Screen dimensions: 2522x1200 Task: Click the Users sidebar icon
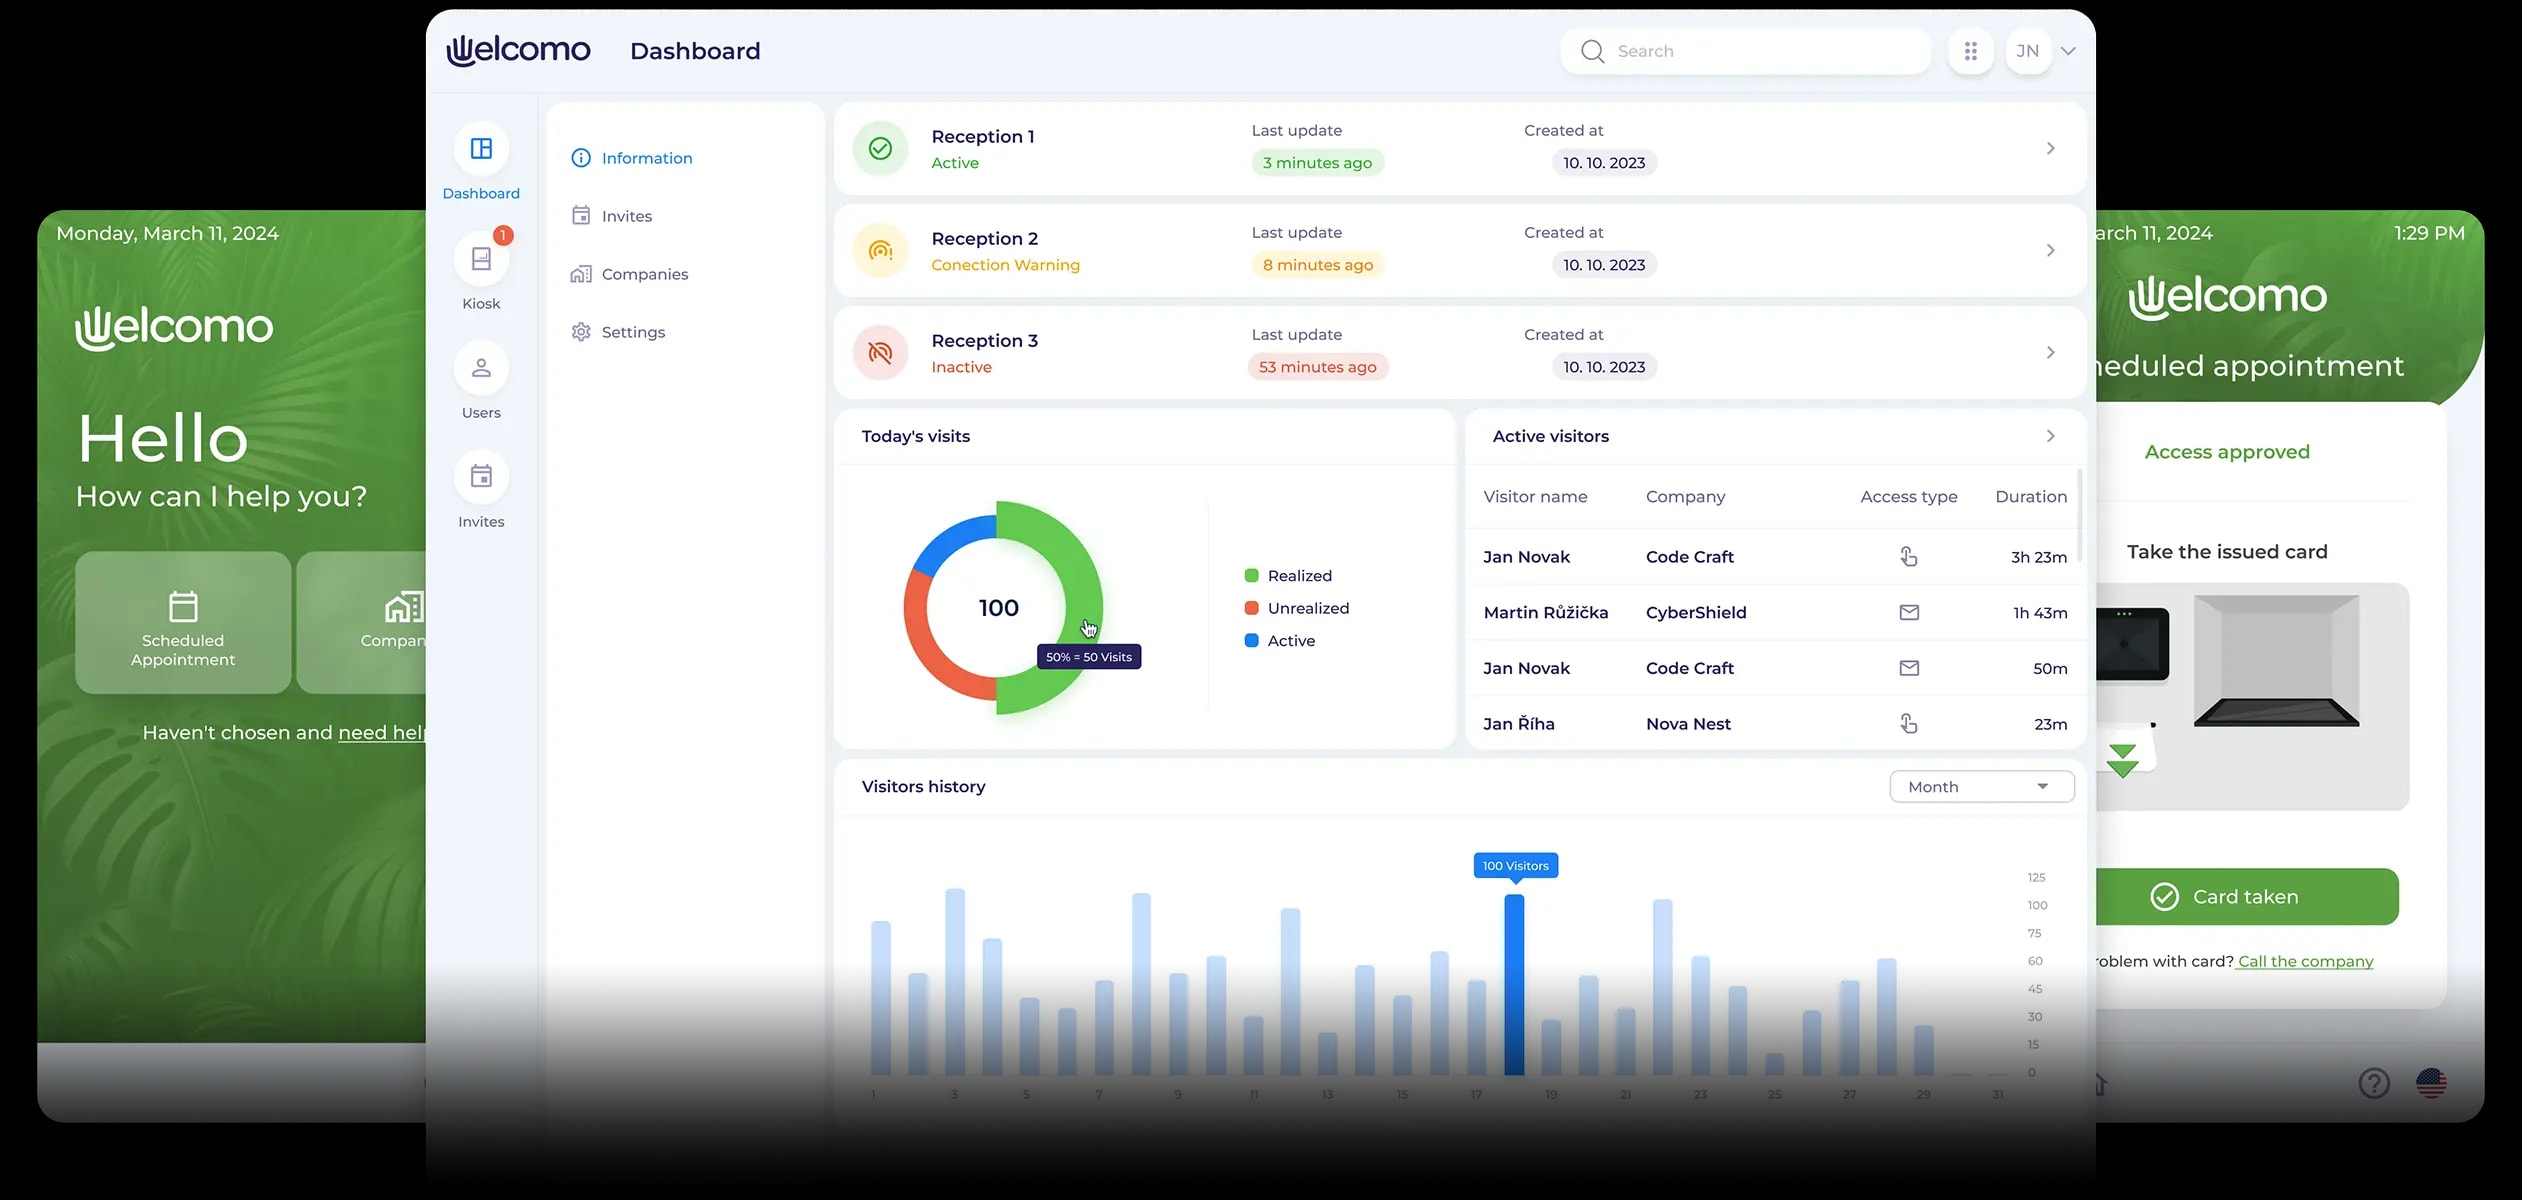coord(481,368)
